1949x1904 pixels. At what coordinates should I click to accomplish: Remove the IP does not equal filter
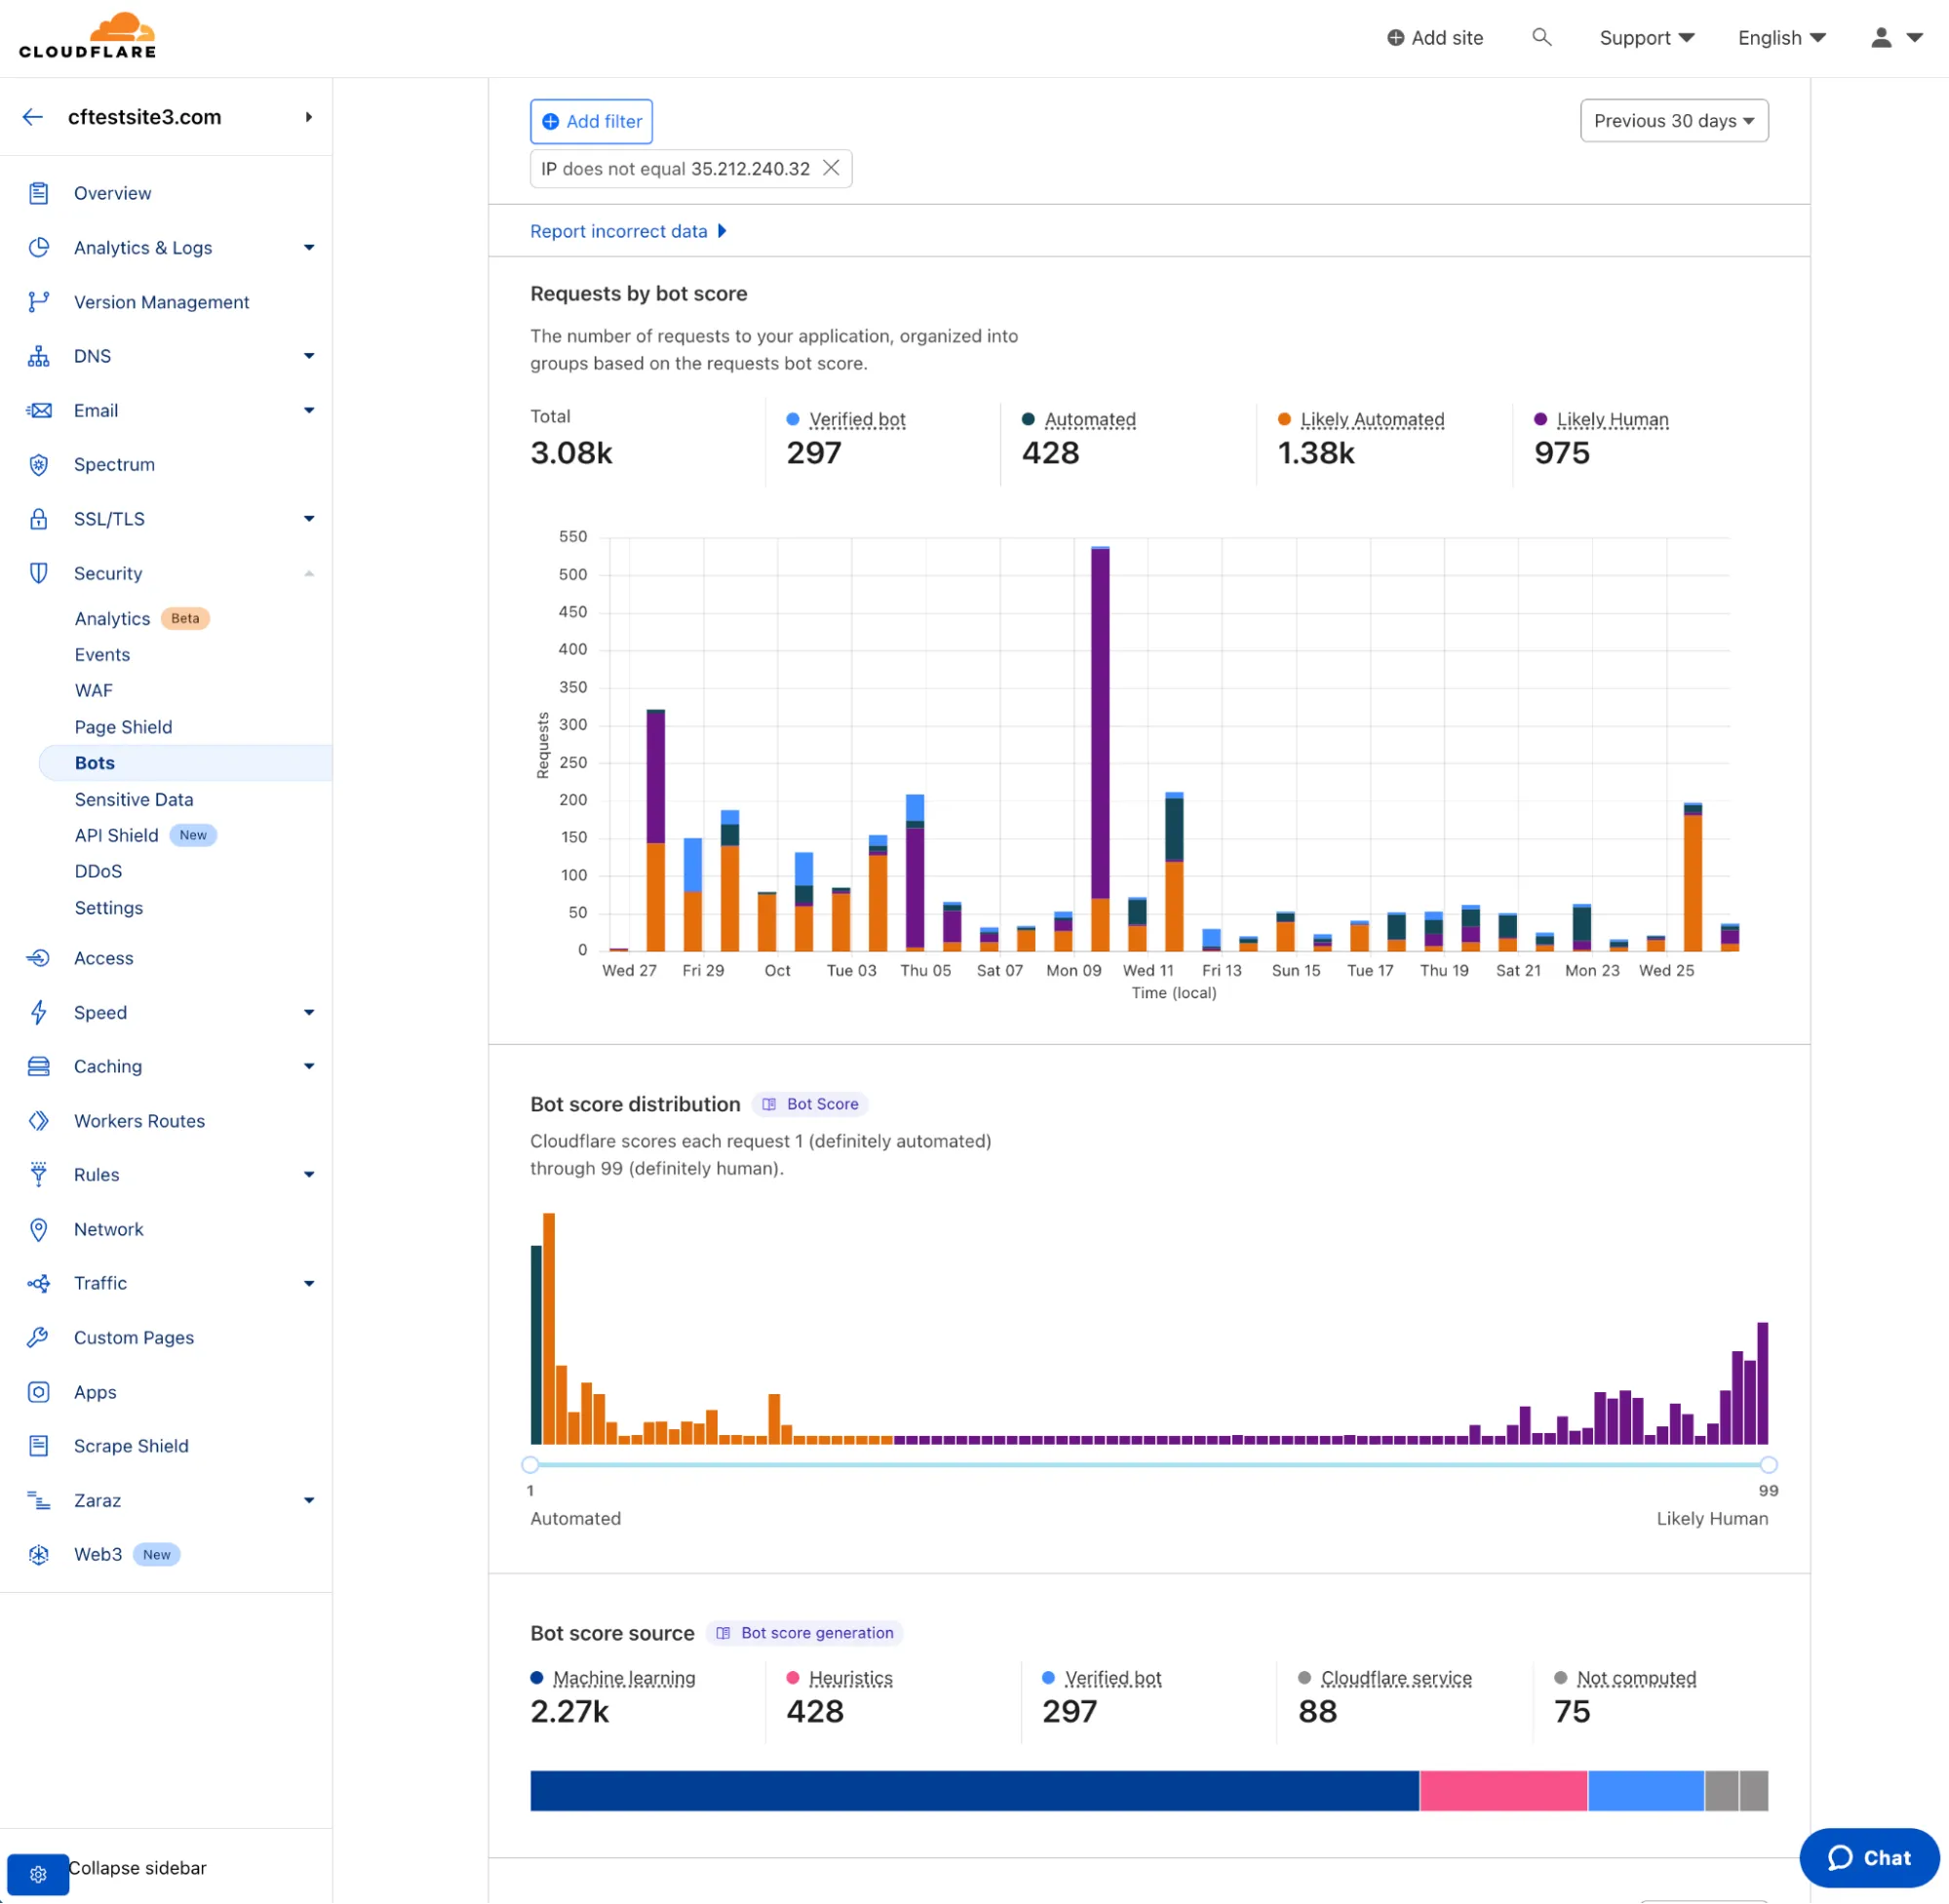(x=831, y=168)
